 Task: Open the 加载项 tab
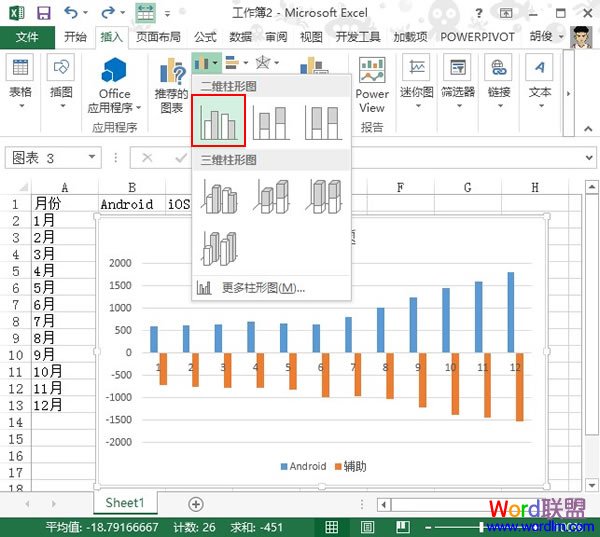[x=411, y=37]
